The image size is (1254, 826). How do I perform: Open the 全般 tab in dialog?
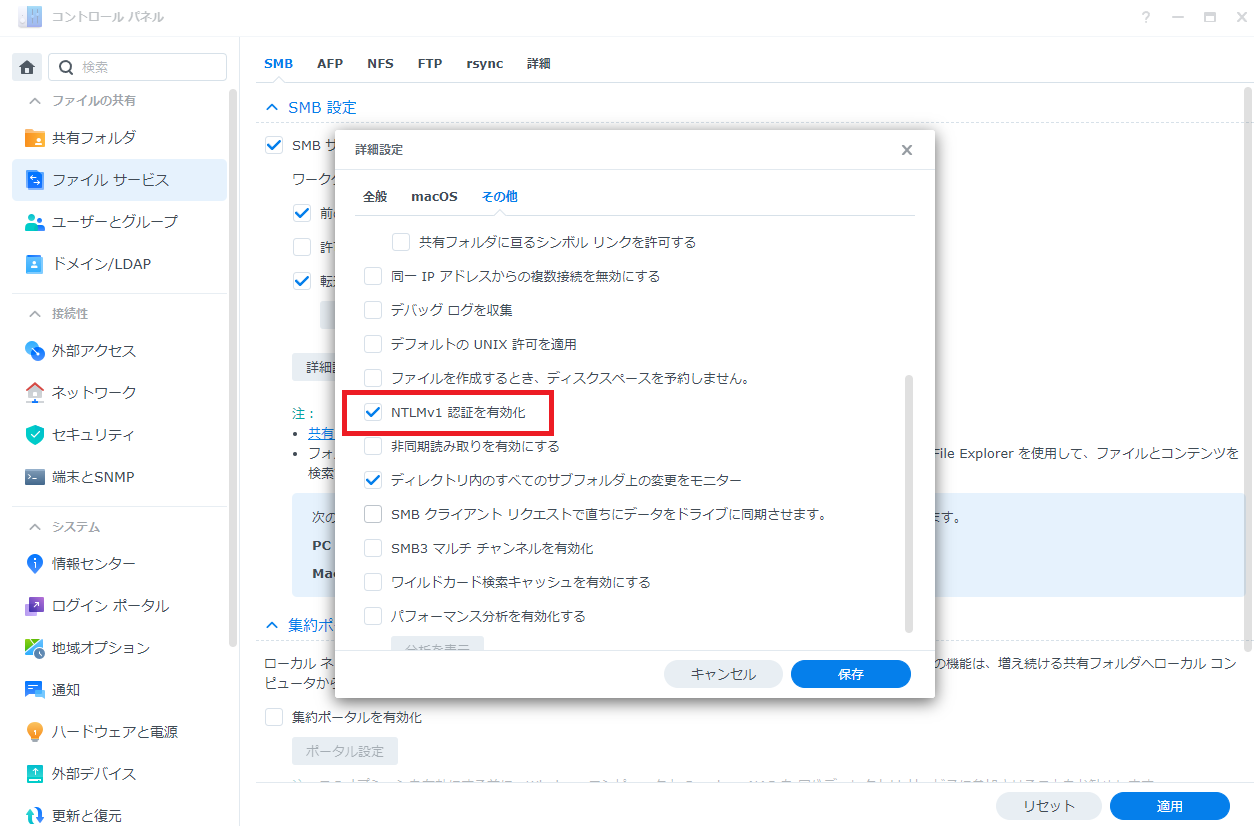375,197
